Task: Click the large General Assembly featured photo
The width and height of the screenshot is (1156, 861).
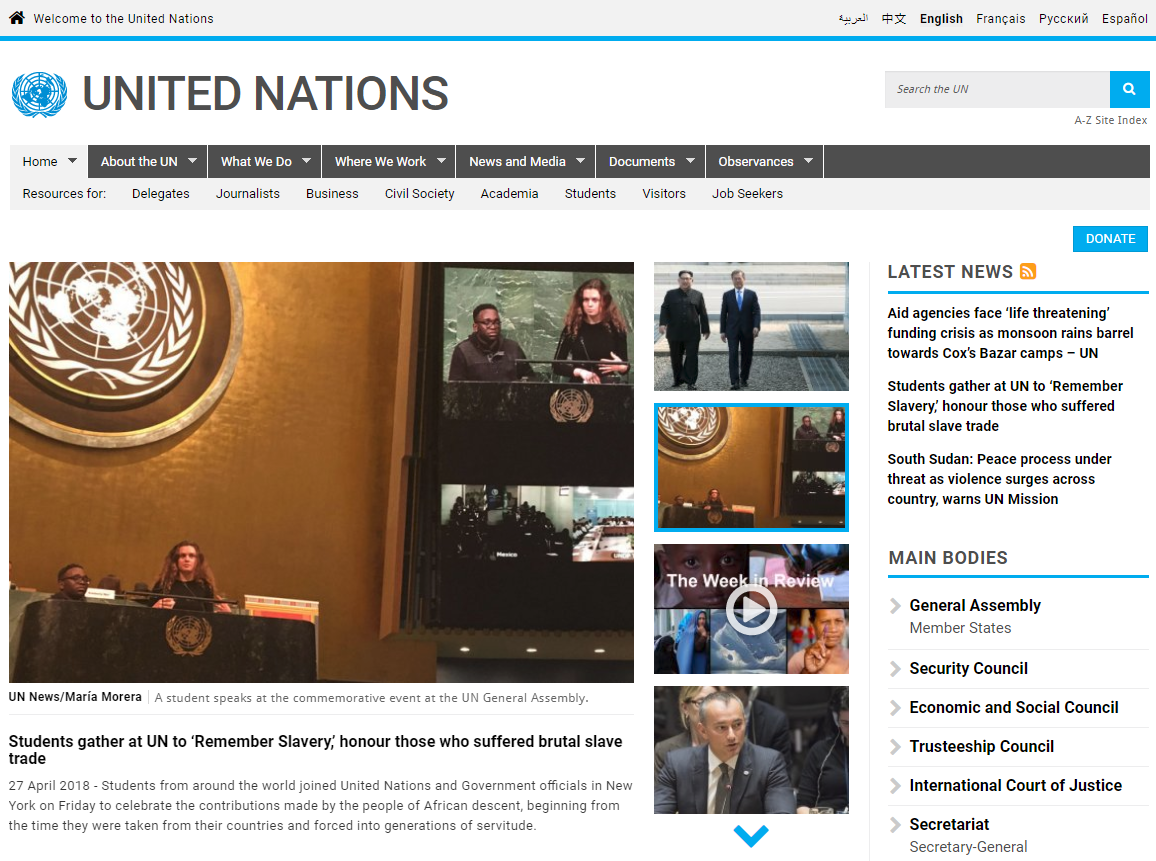Action: point(321,472)
